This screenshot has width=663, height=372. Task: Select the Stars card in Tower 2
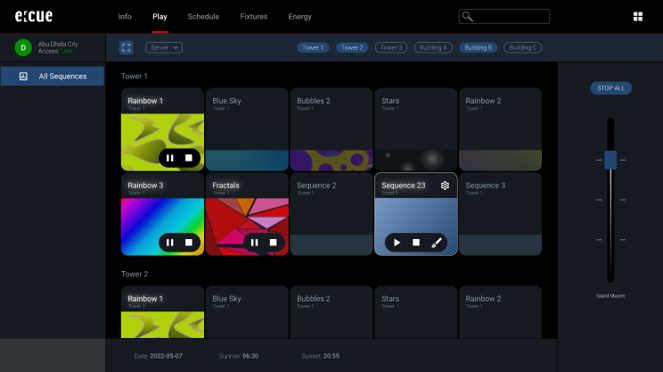click(x=416, y=312)
